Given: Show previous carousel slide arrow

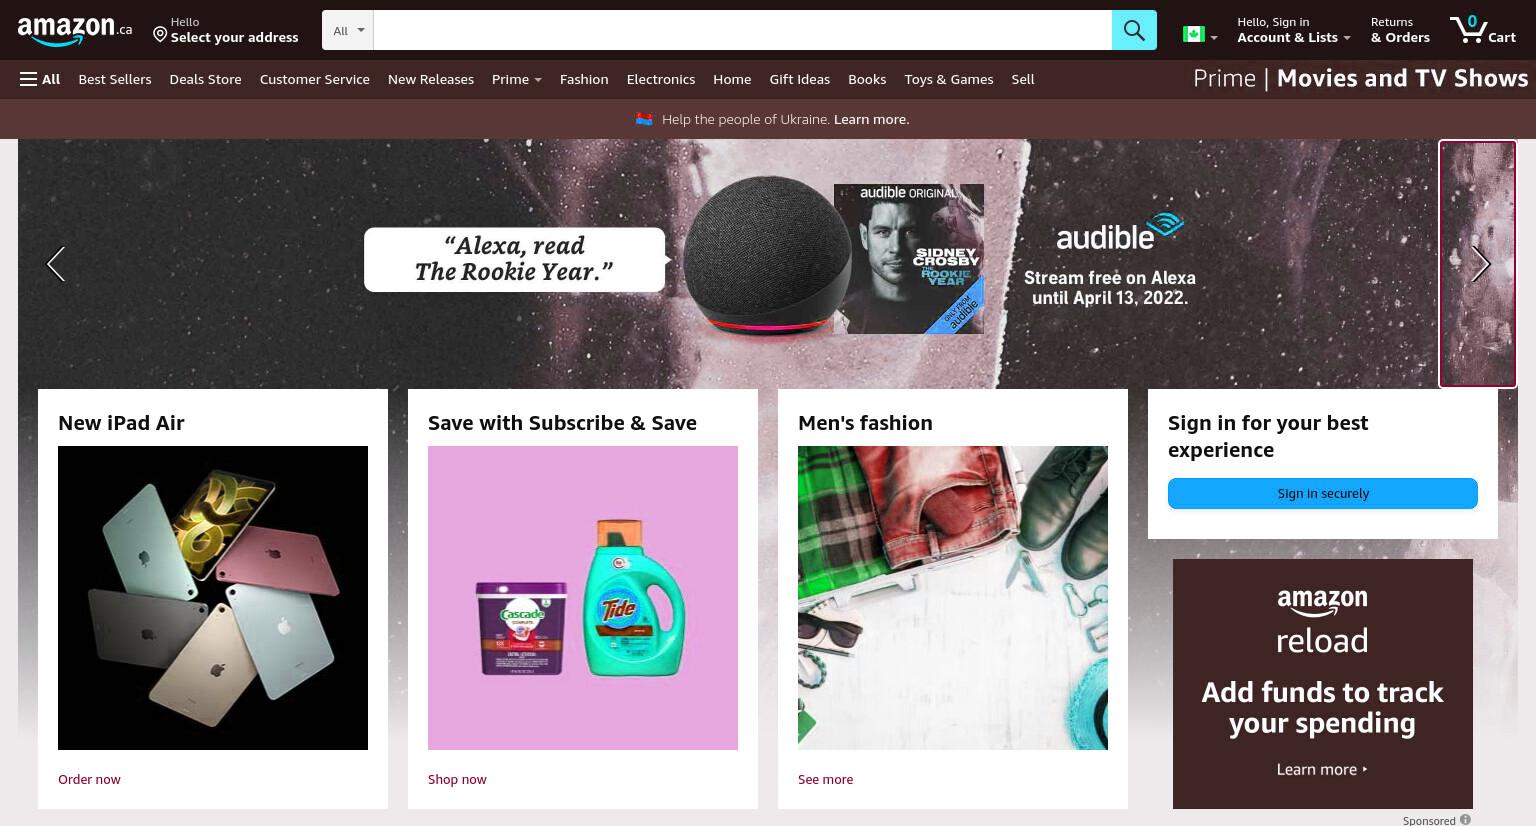Looking at the screenshot, I should coord(56,264).
